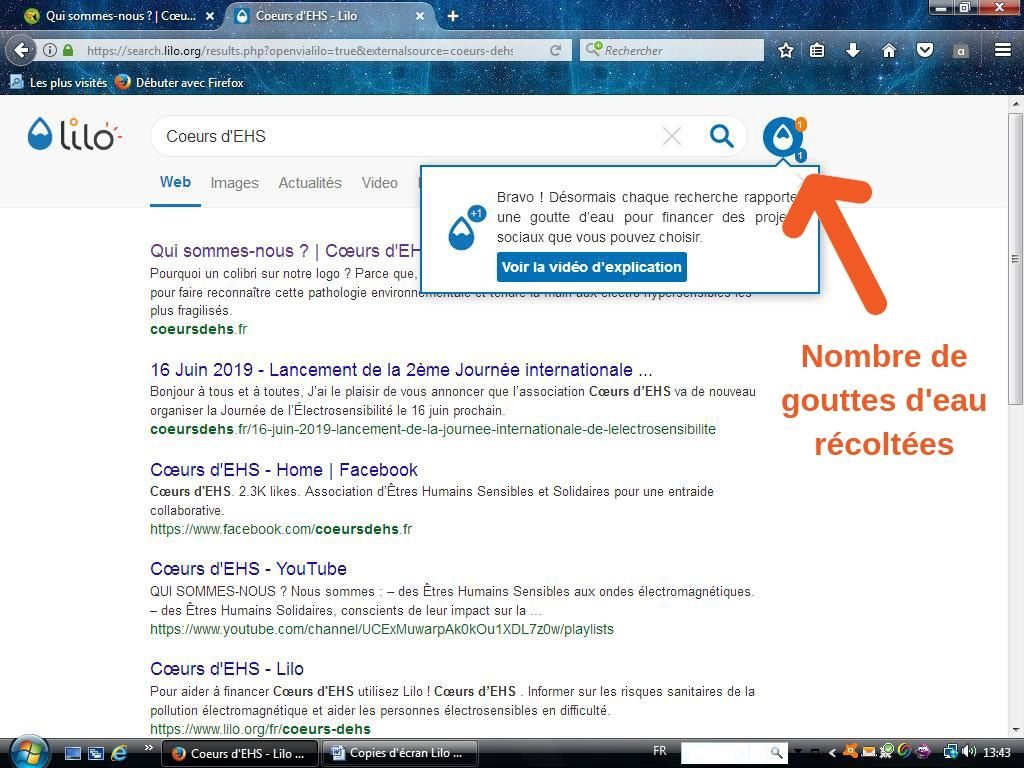The image size is (1024, 768).
Task: Click the grey 'a' extension icon
Action: (961, 51)
